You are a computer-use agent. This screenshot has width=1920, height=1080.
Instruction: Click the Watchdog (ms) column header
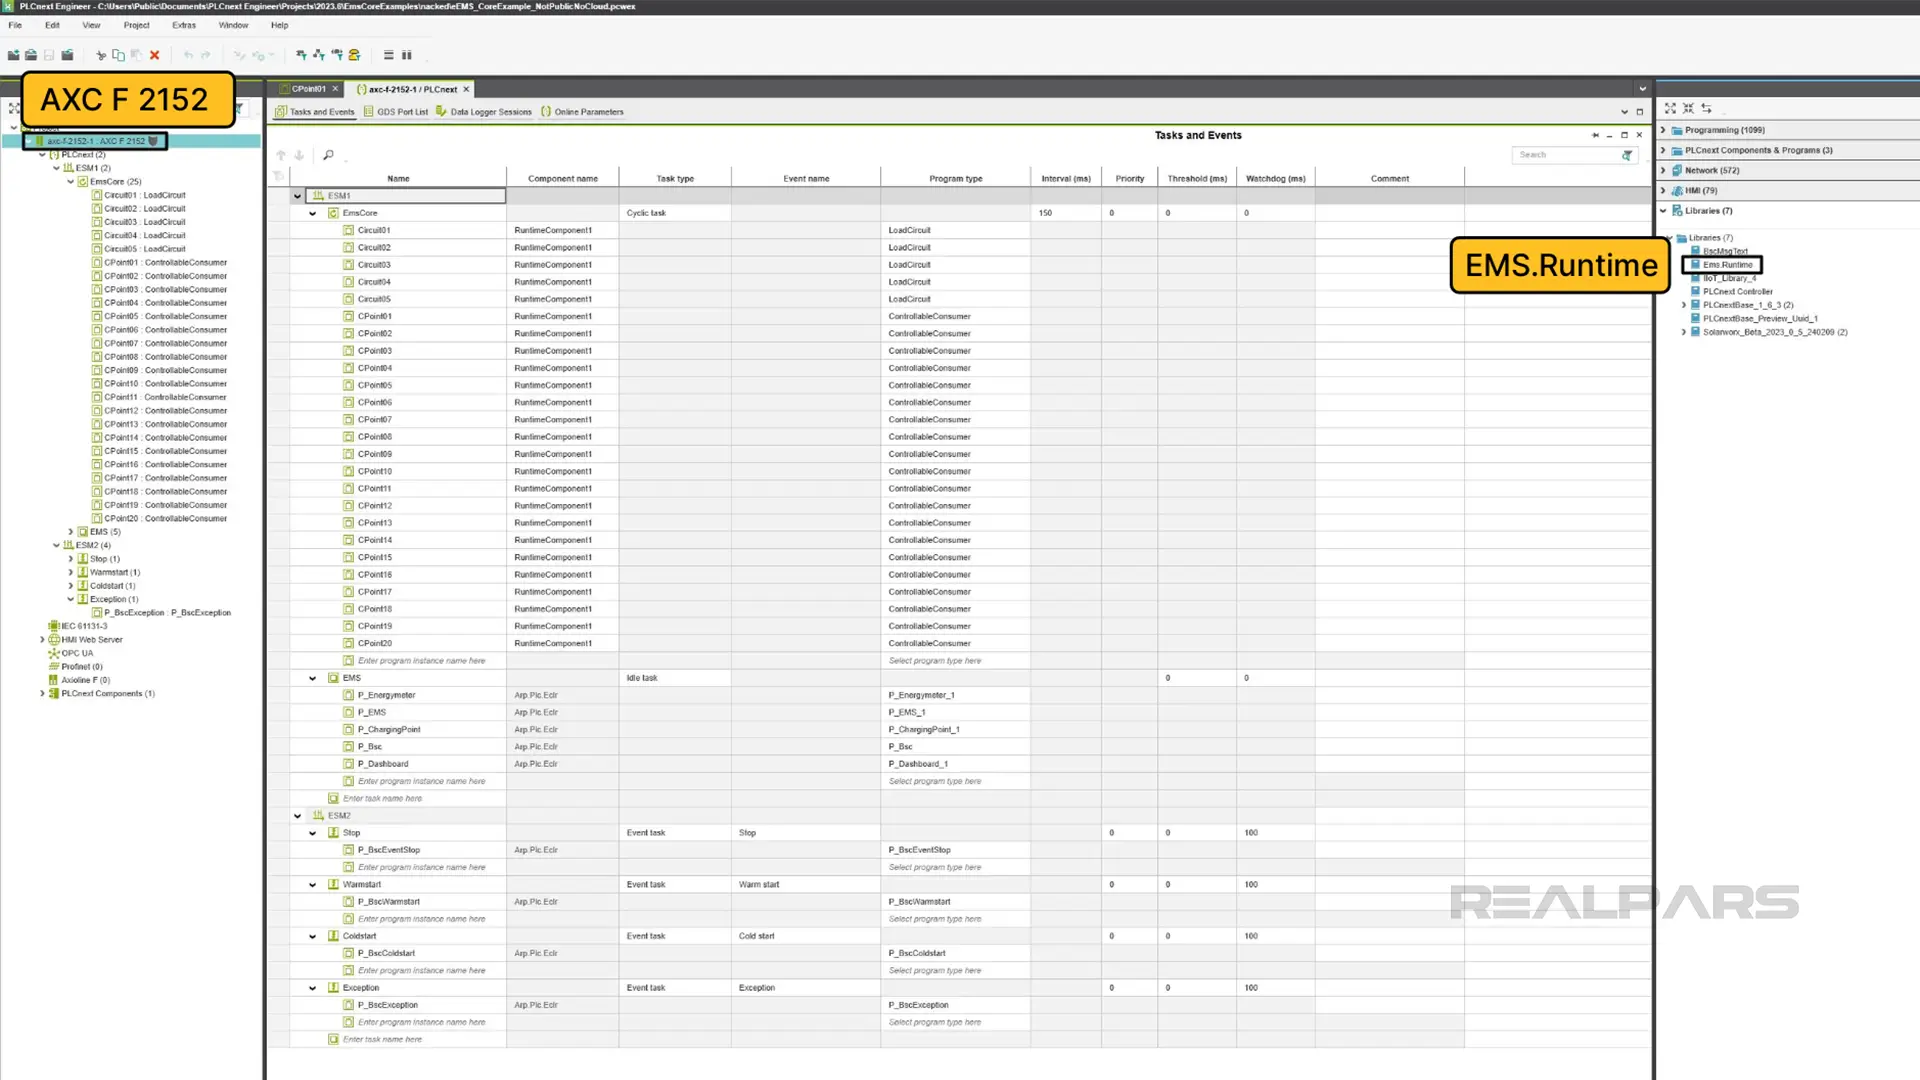[1276, 179]
